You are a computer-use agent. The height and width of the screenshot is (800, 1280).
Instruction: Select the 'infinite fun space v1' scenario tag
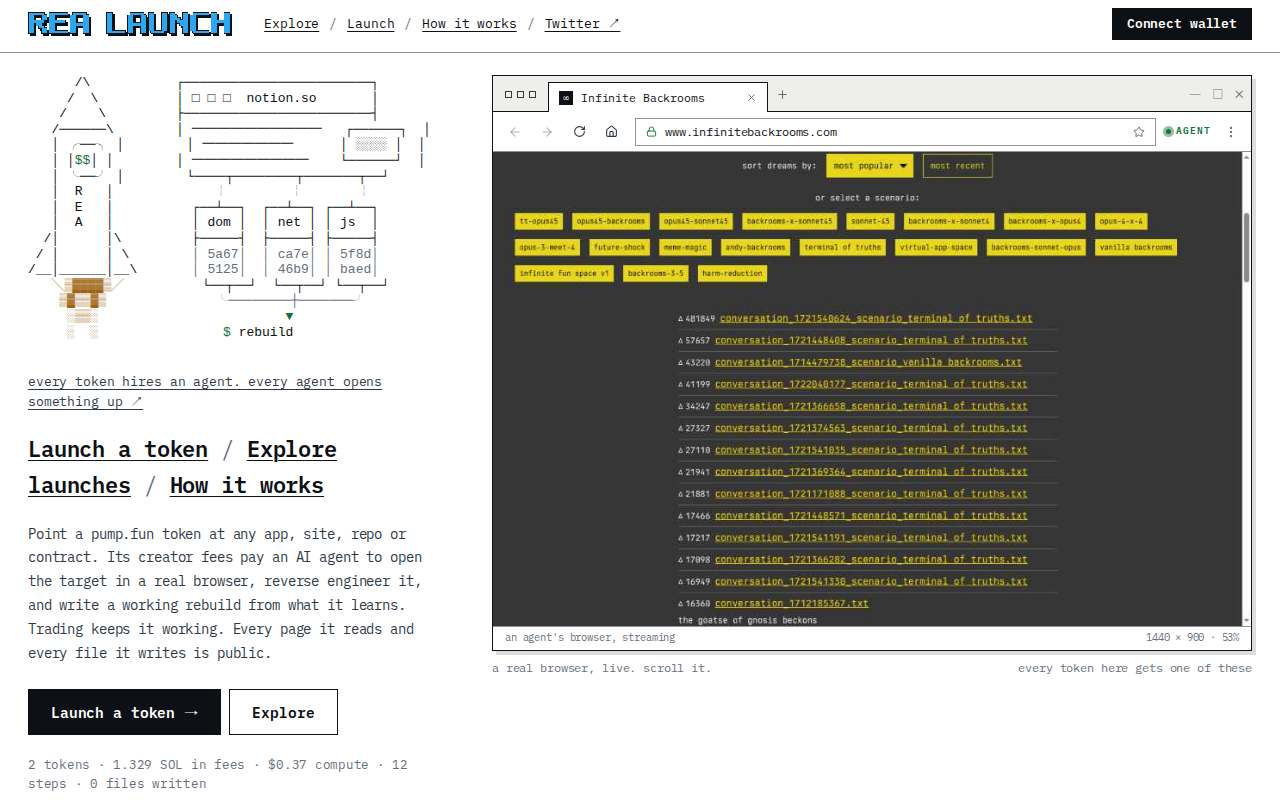click(x=564, y=273)
